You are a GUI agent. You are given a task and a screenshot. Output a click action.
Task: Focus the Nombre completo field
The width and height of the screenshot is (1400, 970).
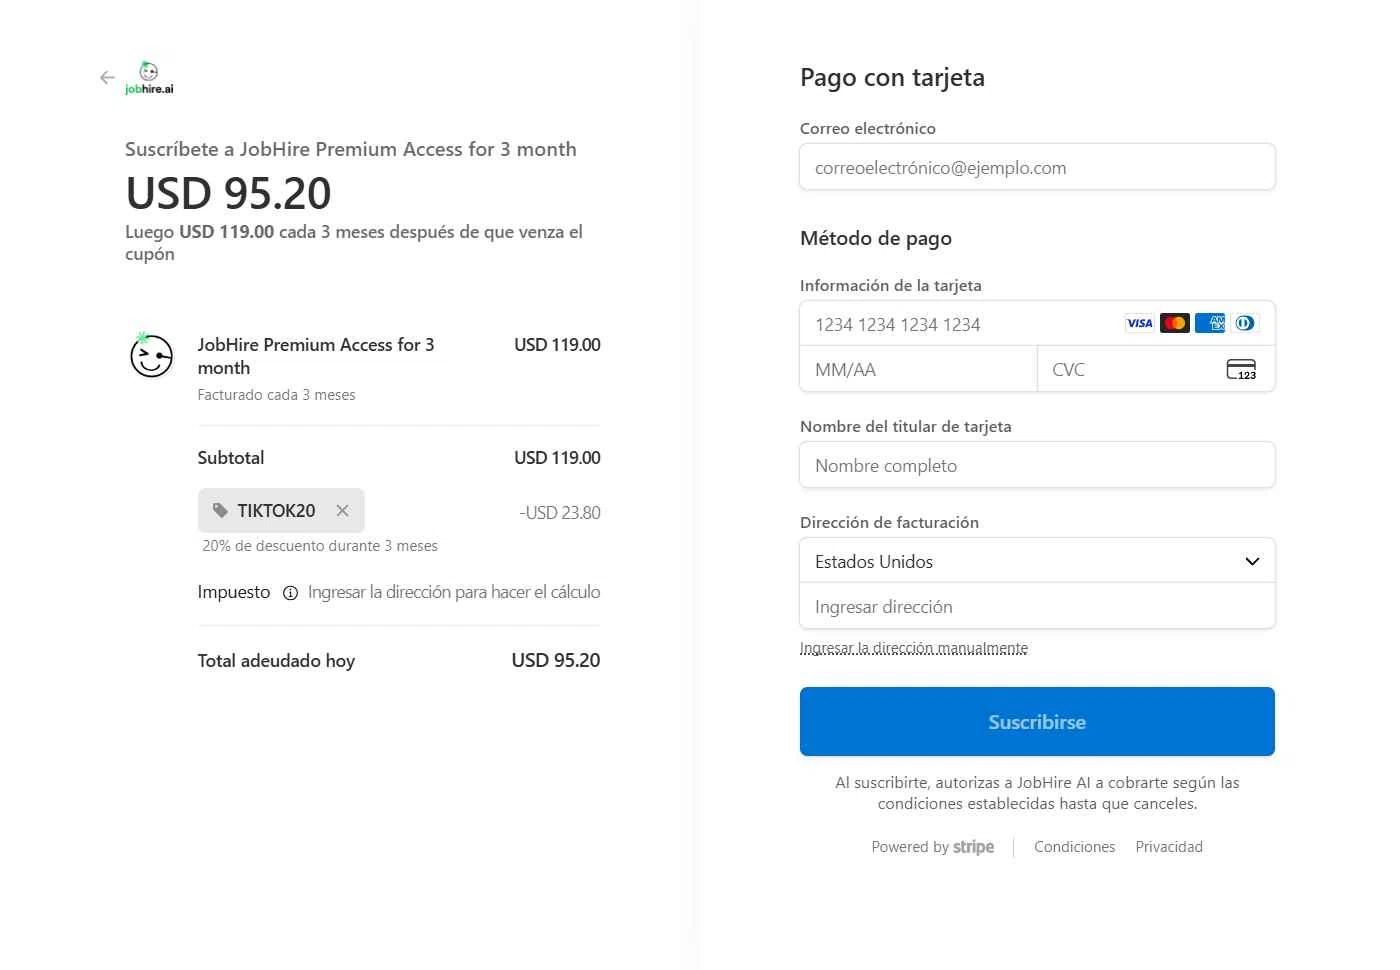[x=1037, y=465]
